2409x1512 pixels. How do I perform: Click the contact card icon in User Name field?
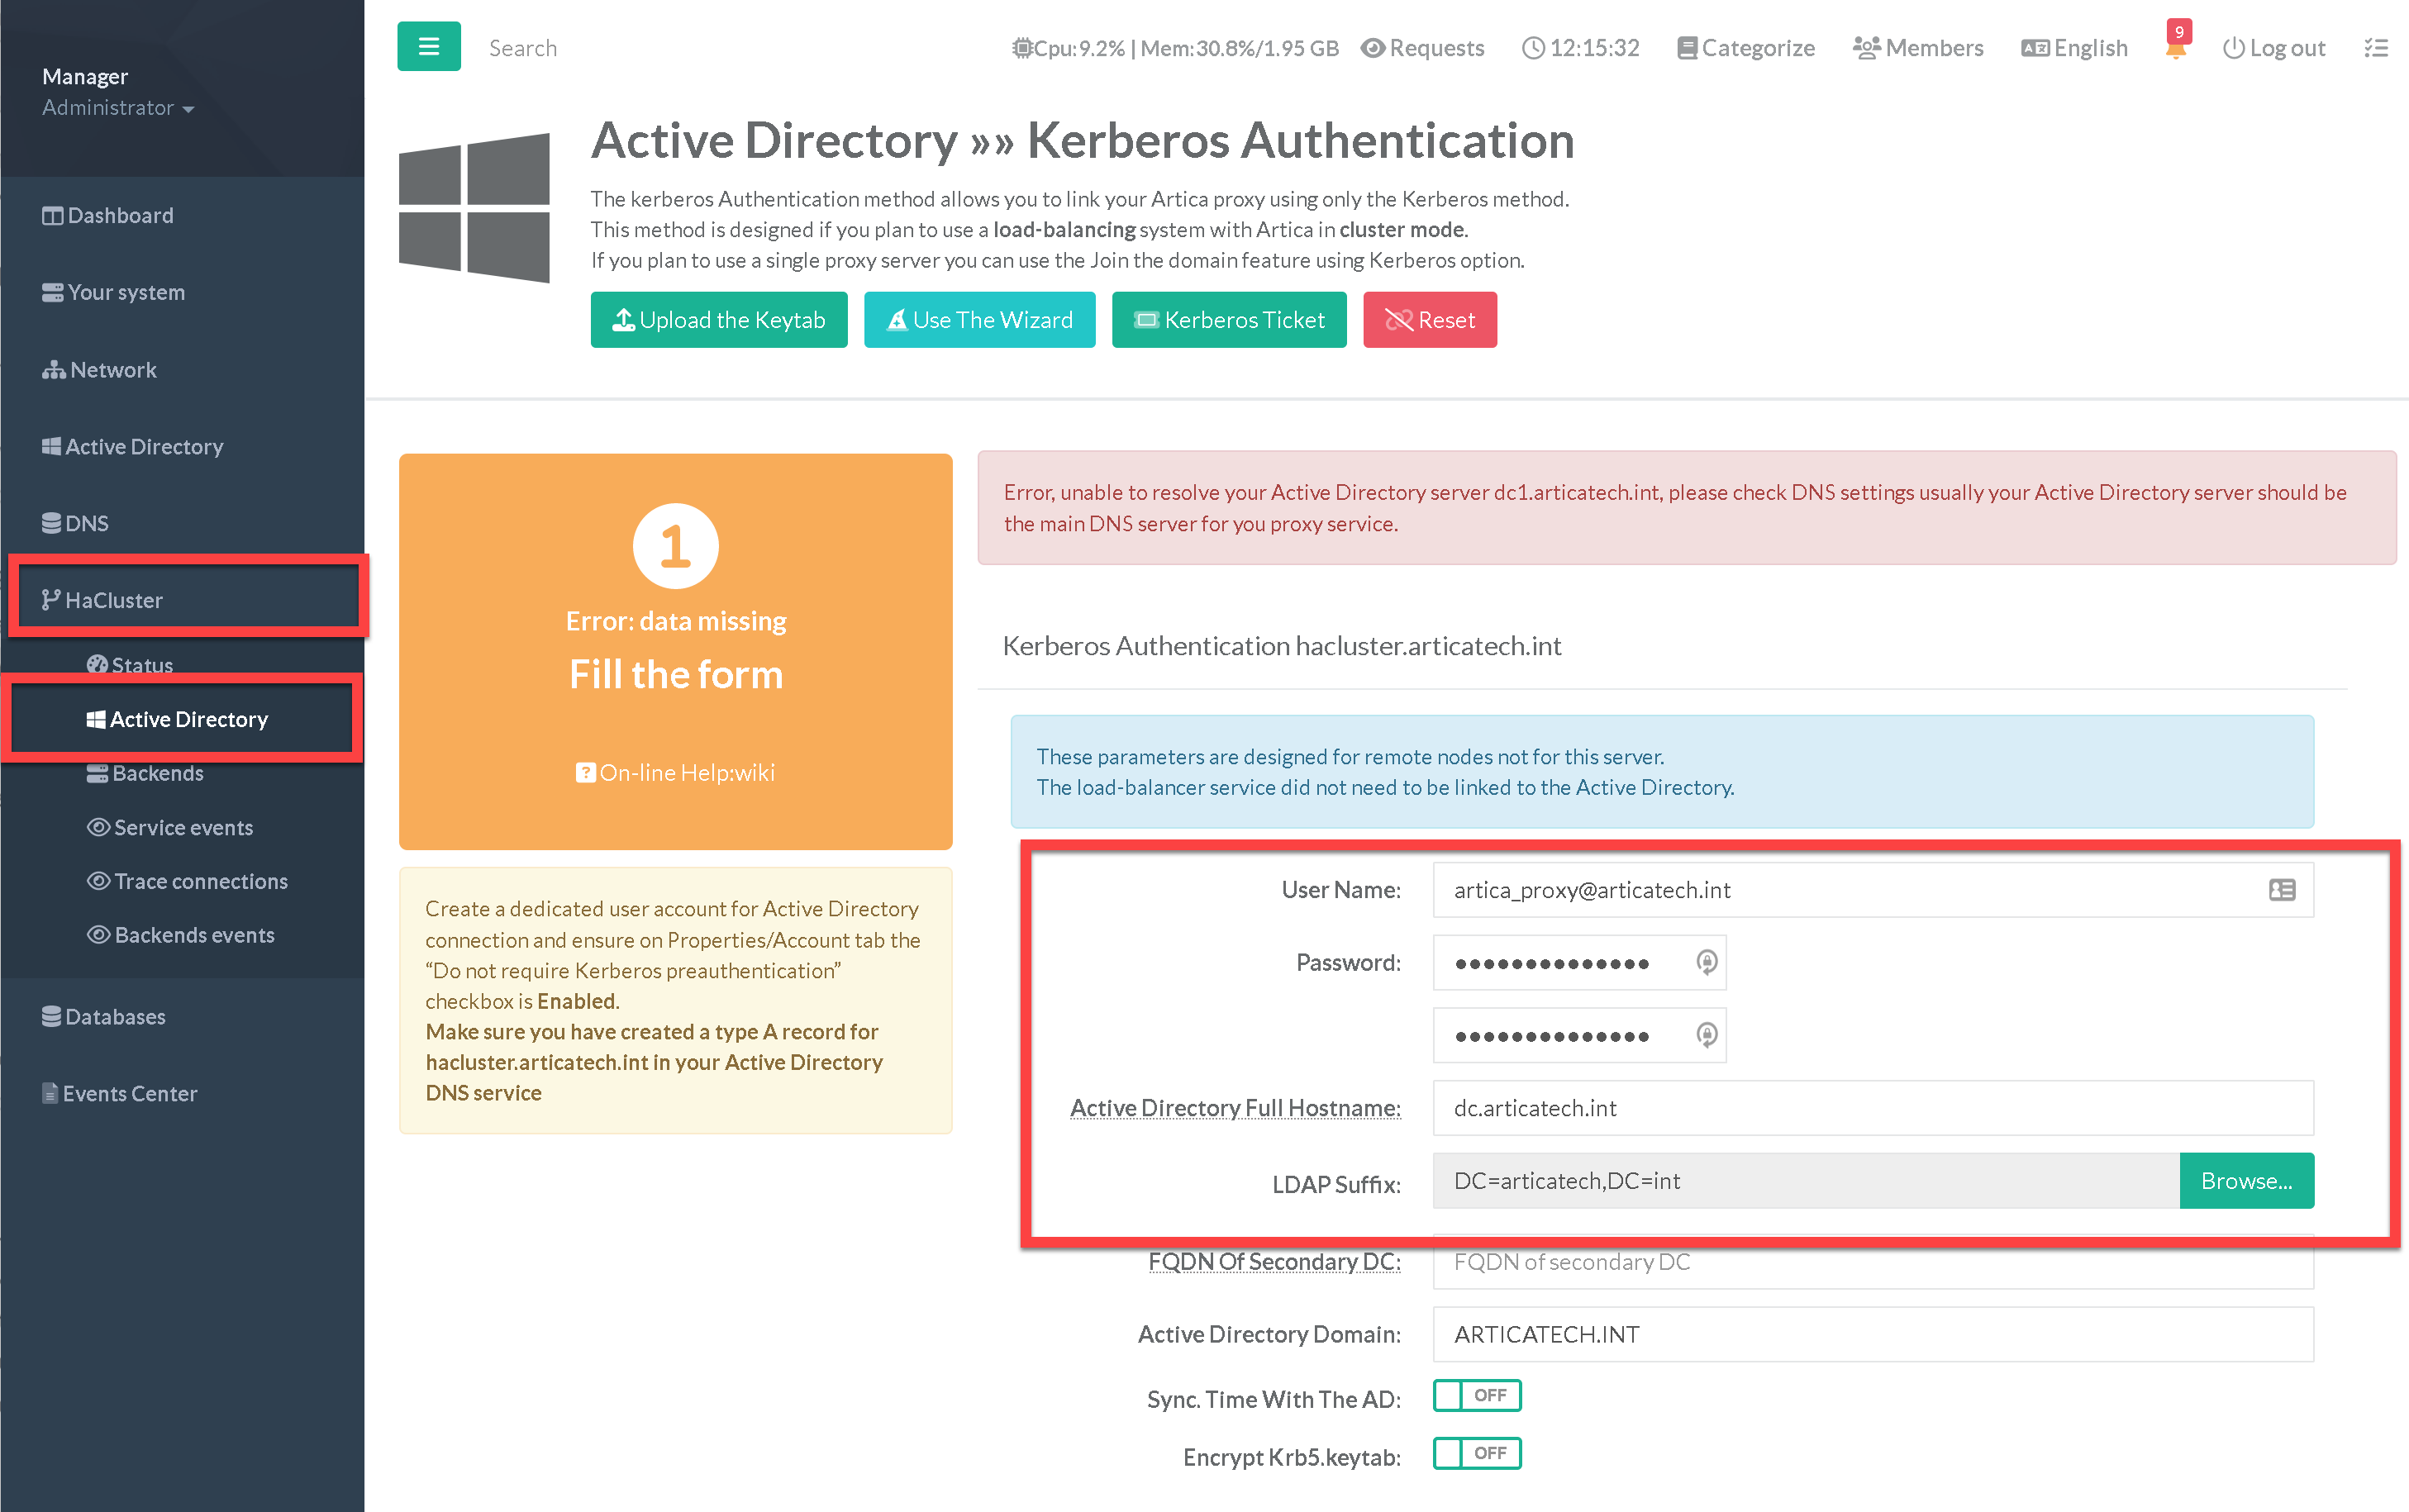tap(2281, 890)
